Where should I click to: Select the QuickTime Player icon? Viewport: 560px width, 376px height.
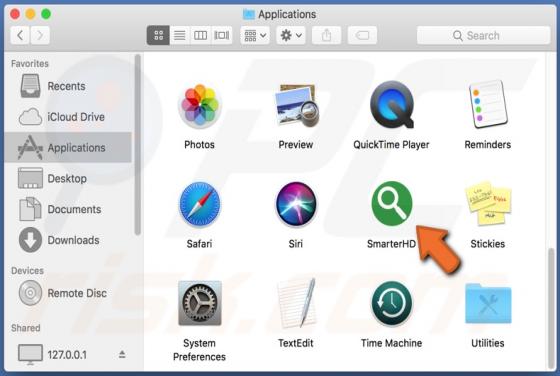tap(392, 105)
